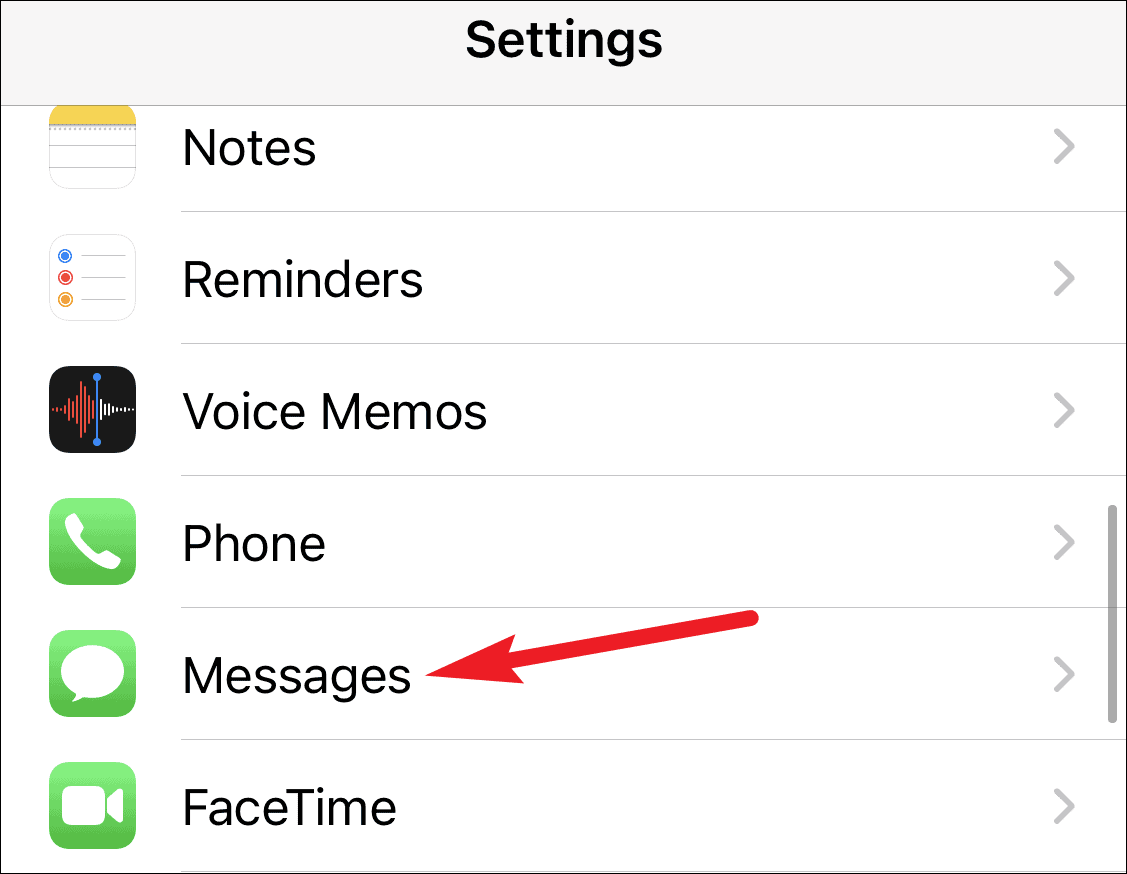Click the chevron in the Messages row
The height and width of the screenshot is (874, 1127).
pyautogui.click(x=1064, y=674)
